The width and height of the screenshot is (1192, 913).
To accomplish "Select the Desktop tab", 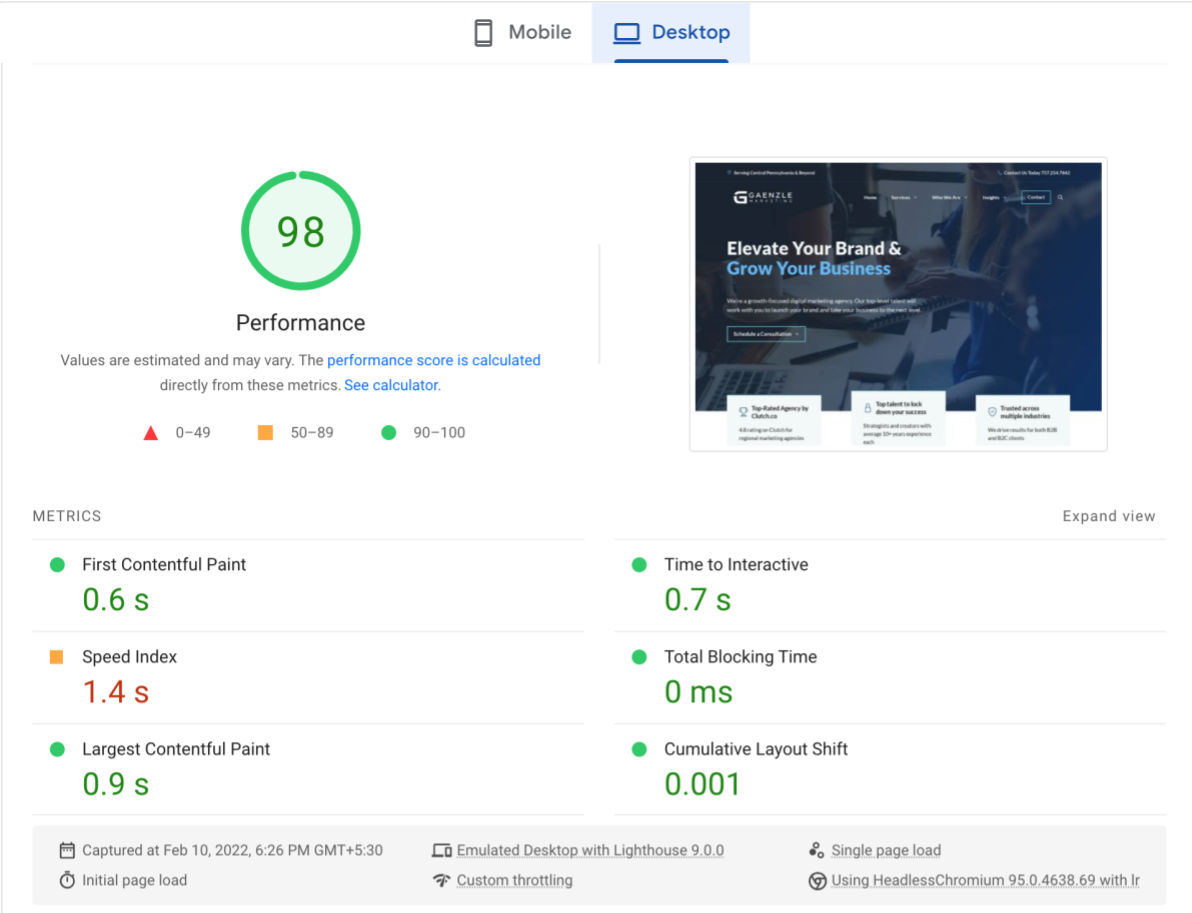I will tap(671, 33).
